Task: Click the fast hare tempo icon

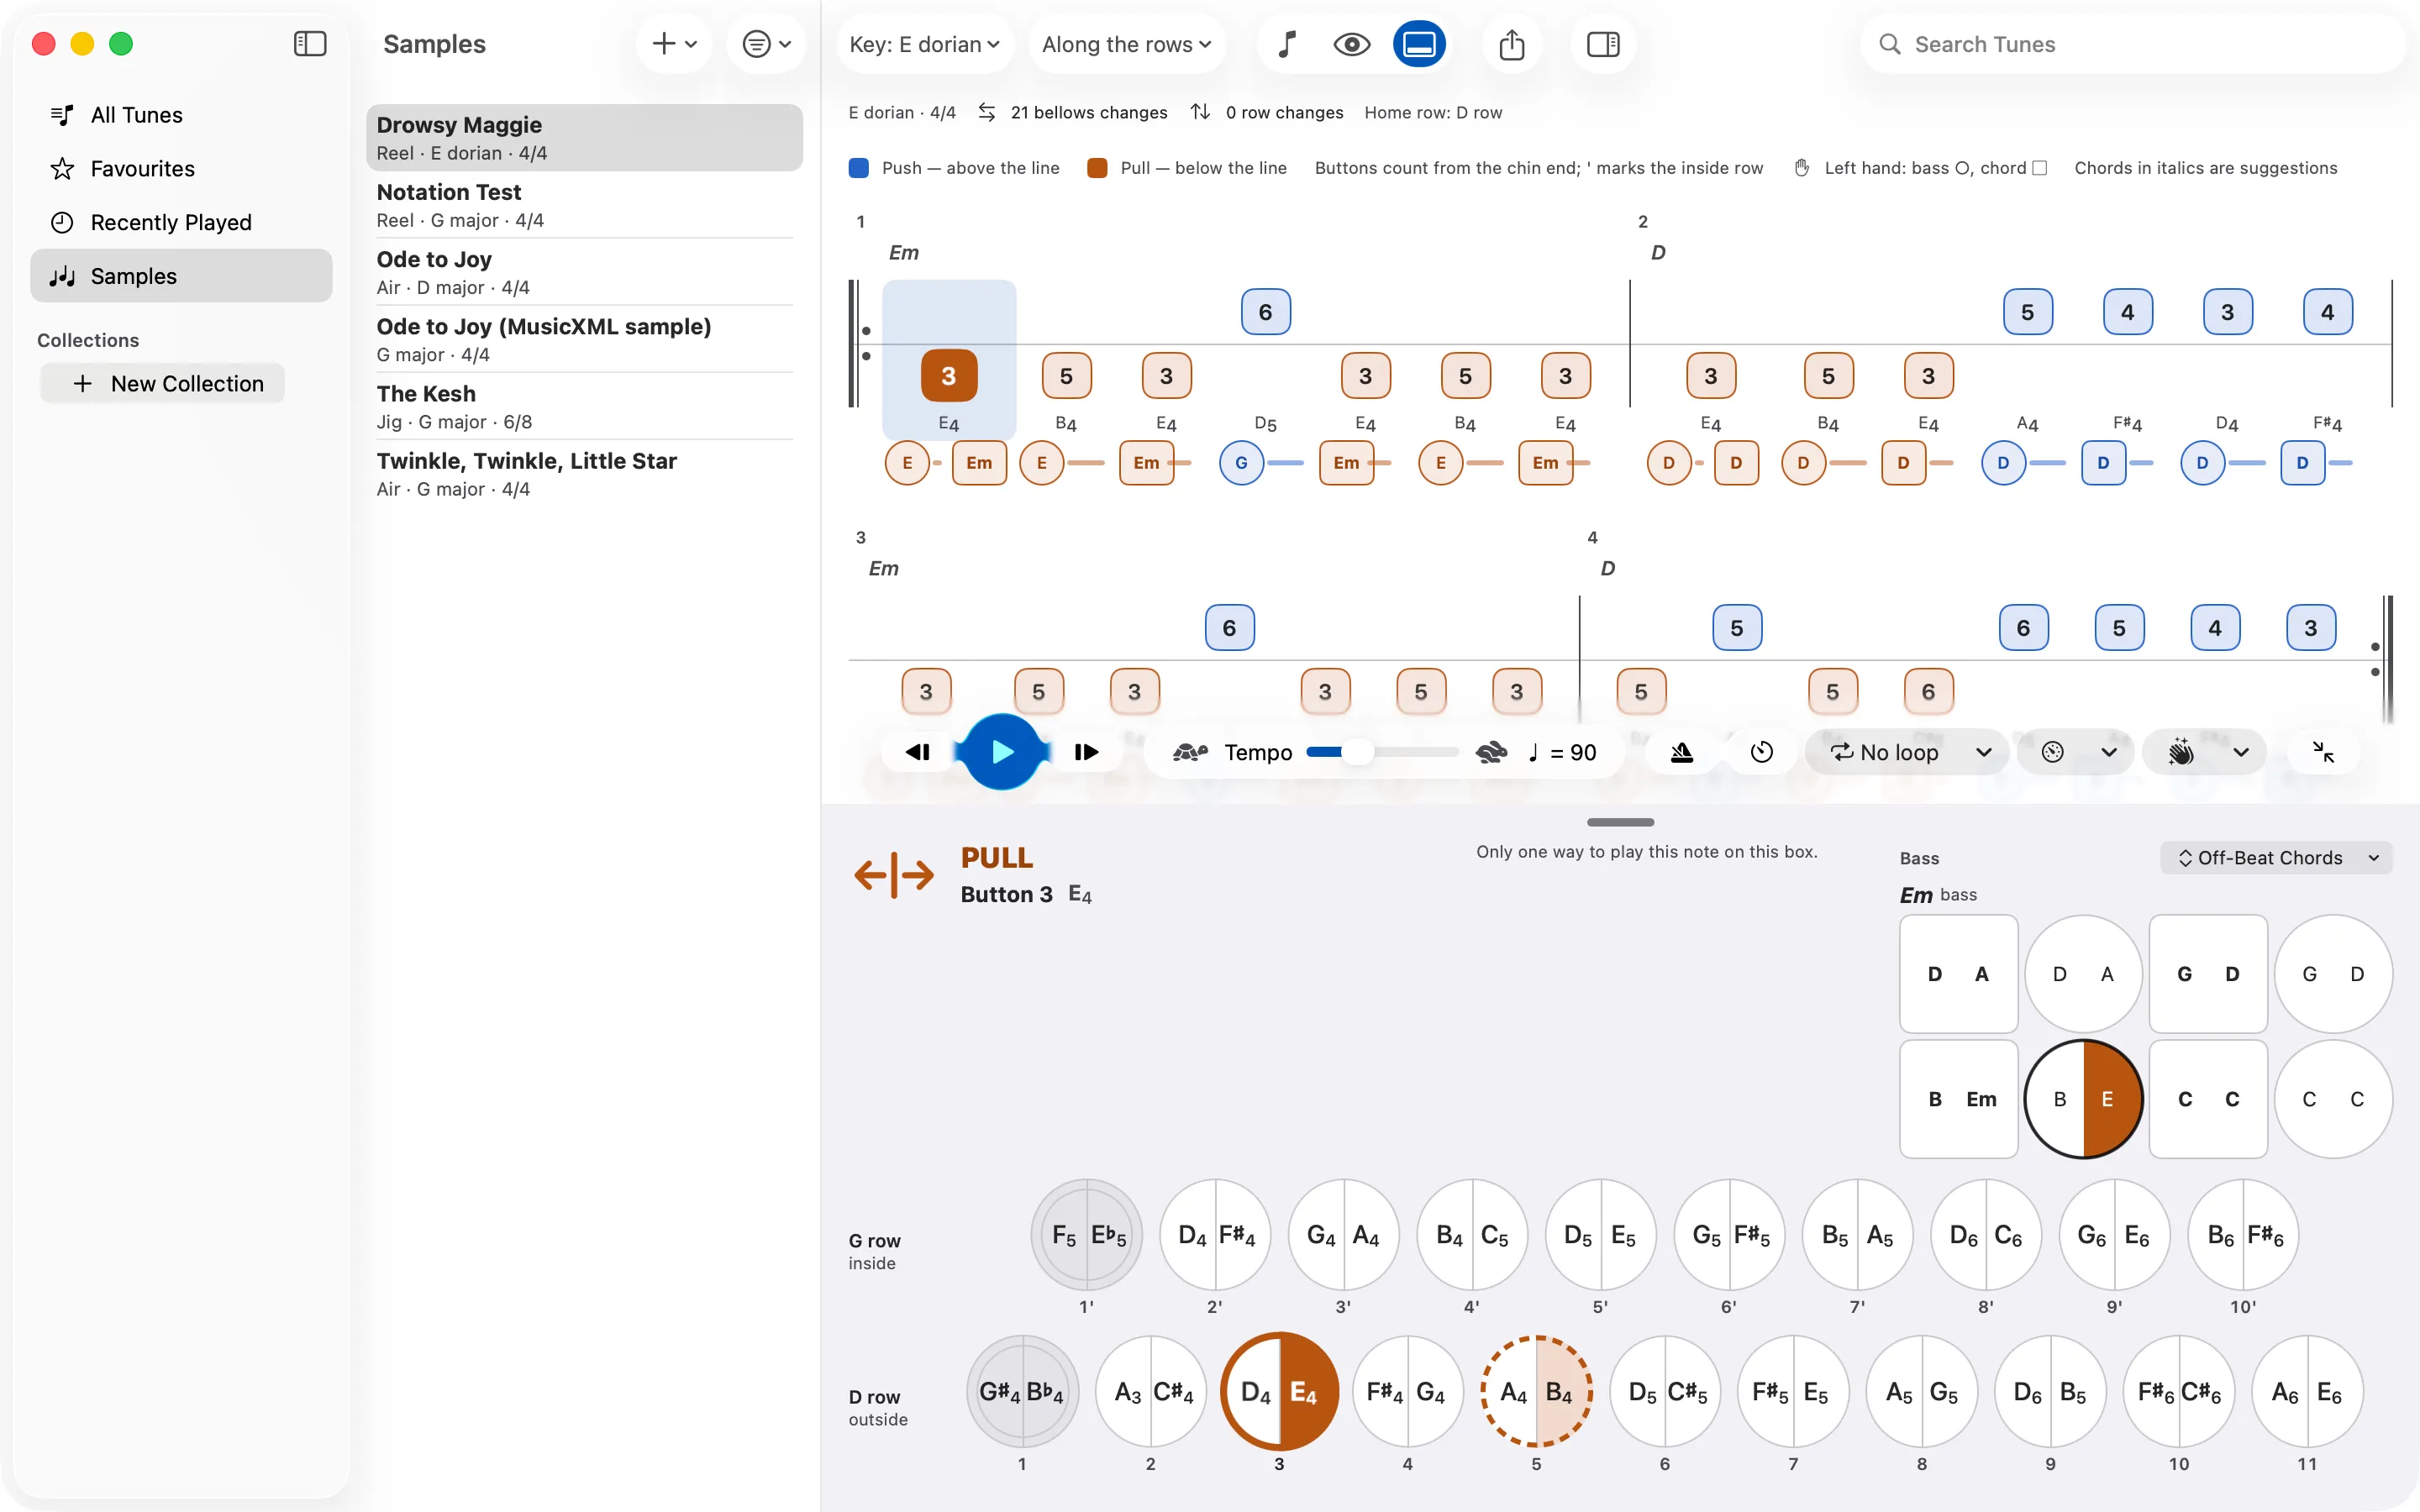Action: (x=1491, y=752)
